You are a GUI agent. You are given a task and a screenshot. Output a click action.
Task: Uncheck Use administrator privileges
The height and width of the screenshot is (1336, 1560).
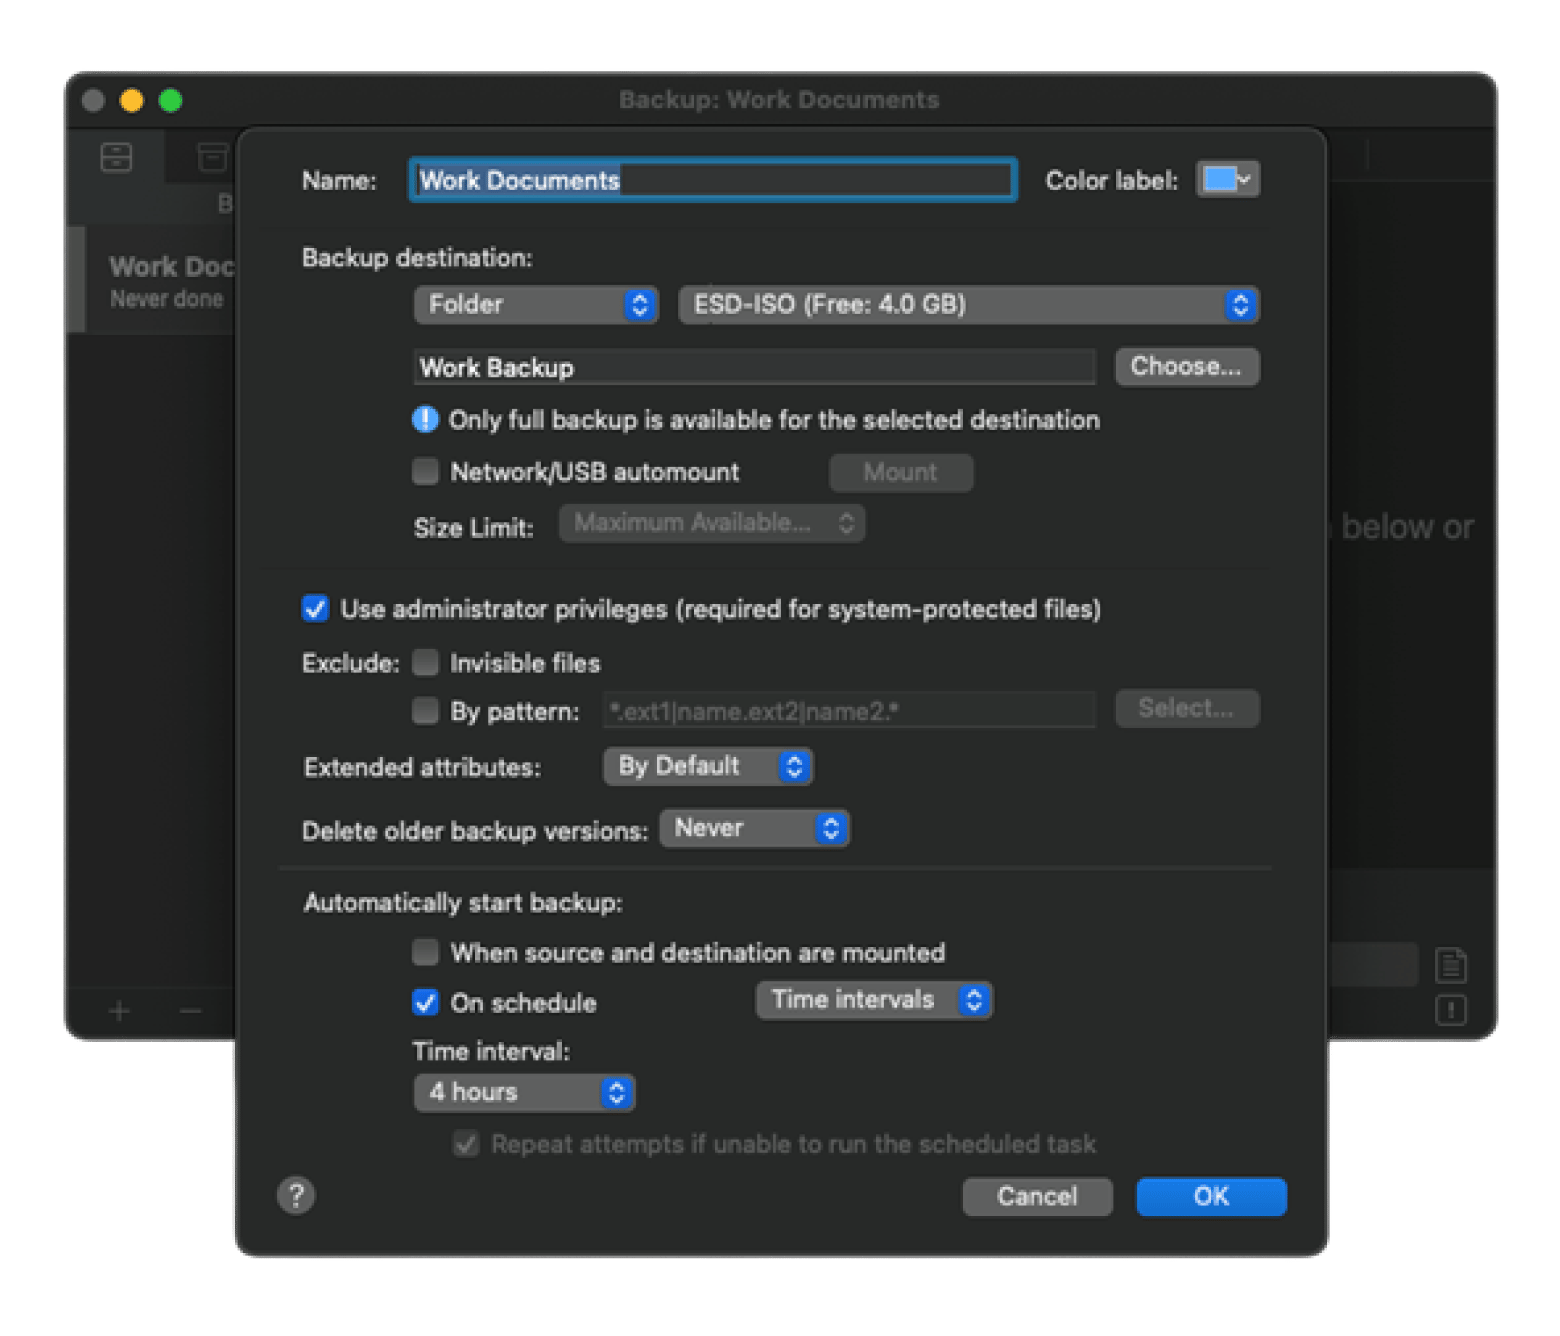coord(315,608)
